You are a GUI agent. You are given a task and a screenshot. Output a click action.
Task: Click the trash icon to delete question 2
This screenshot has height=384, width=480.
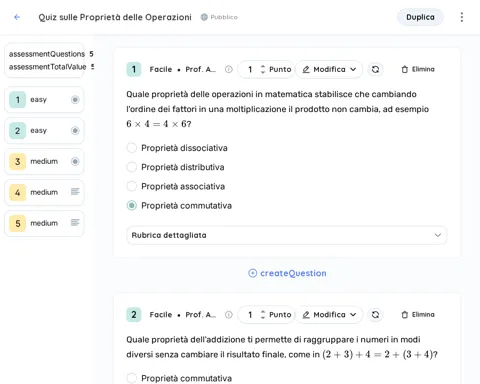405,315
